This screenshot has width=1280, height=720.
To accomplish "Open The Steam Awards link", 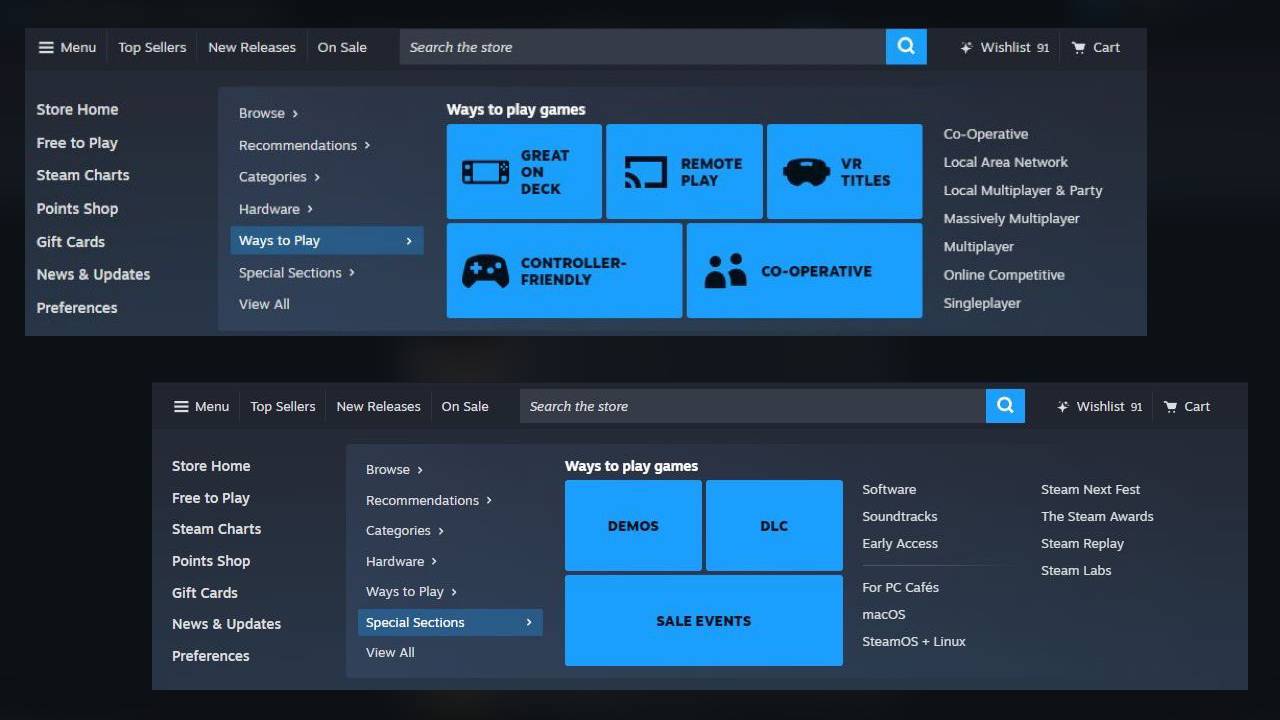I will coord(1097,516).
